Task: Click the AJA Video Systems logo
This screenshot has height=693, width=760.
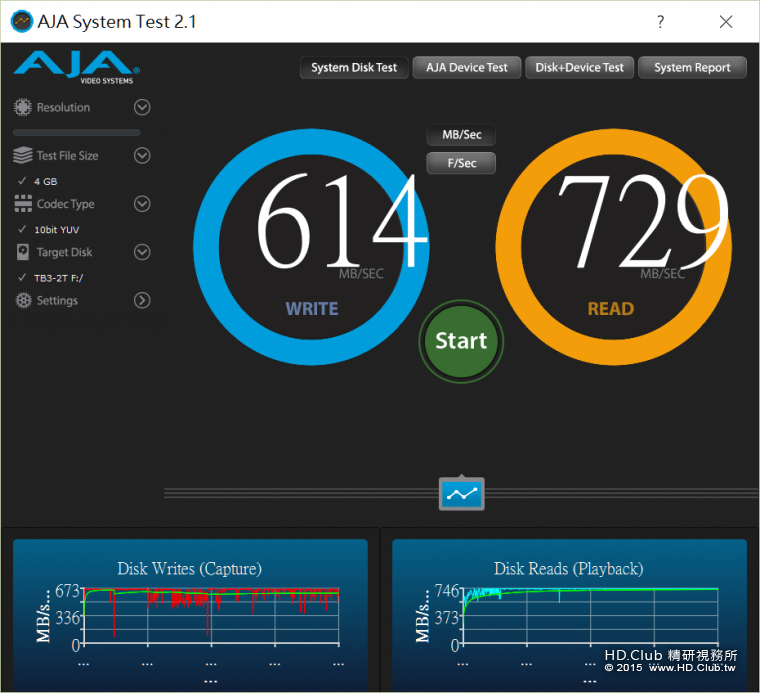Action: [x=76, y=67]
